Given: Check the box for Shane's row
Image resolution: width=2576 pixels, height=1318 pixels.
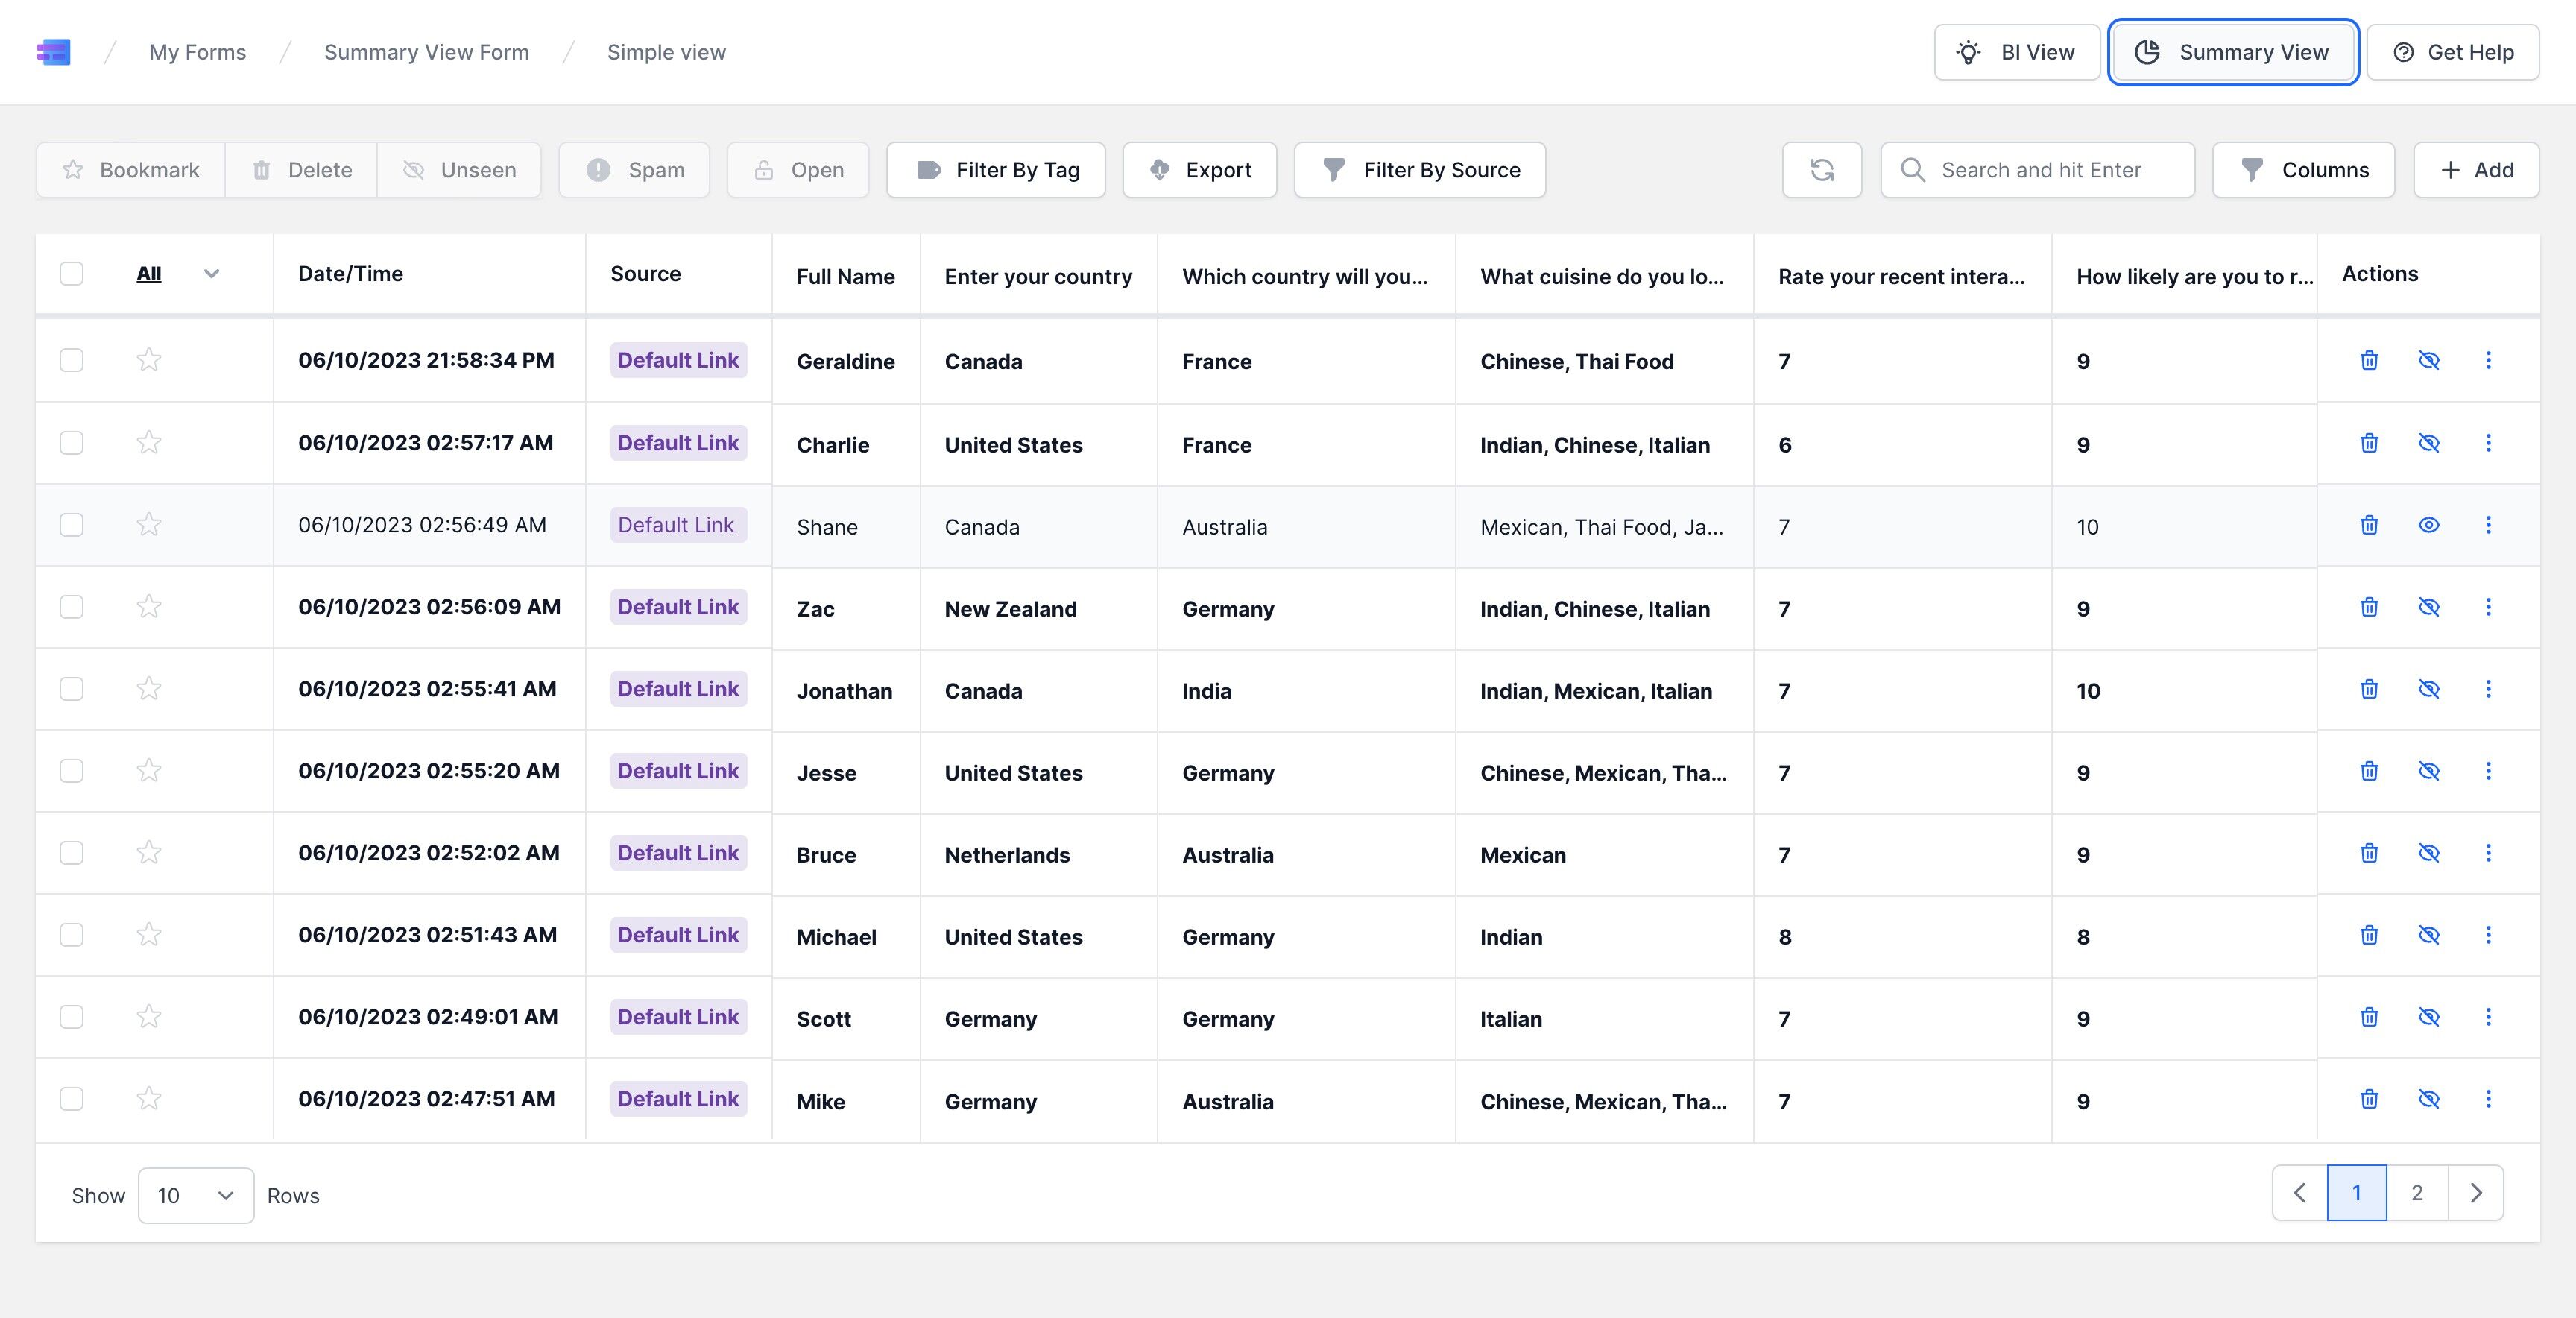Looking at the screenshot, I should [71, 524].
